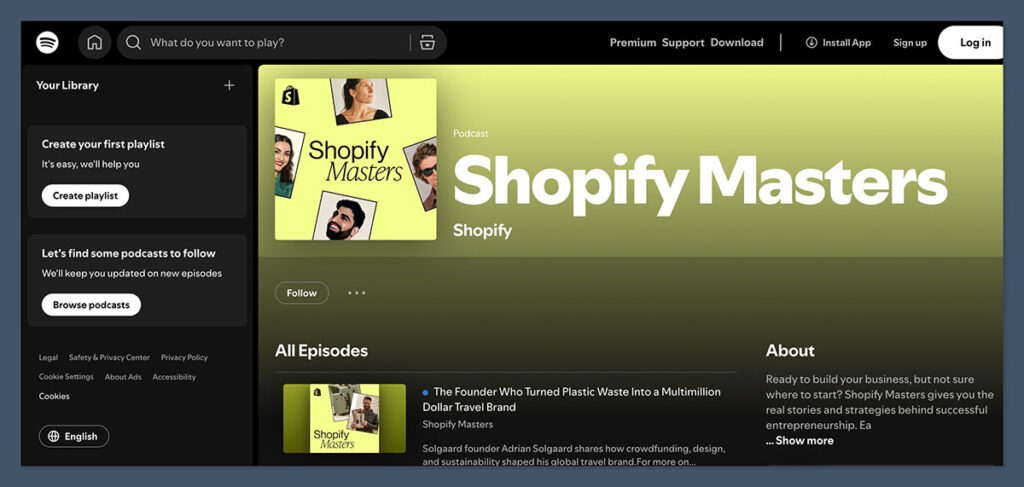Open the plastic waste episode thumbnail
1024x487 pixels.
pos(344,418)
